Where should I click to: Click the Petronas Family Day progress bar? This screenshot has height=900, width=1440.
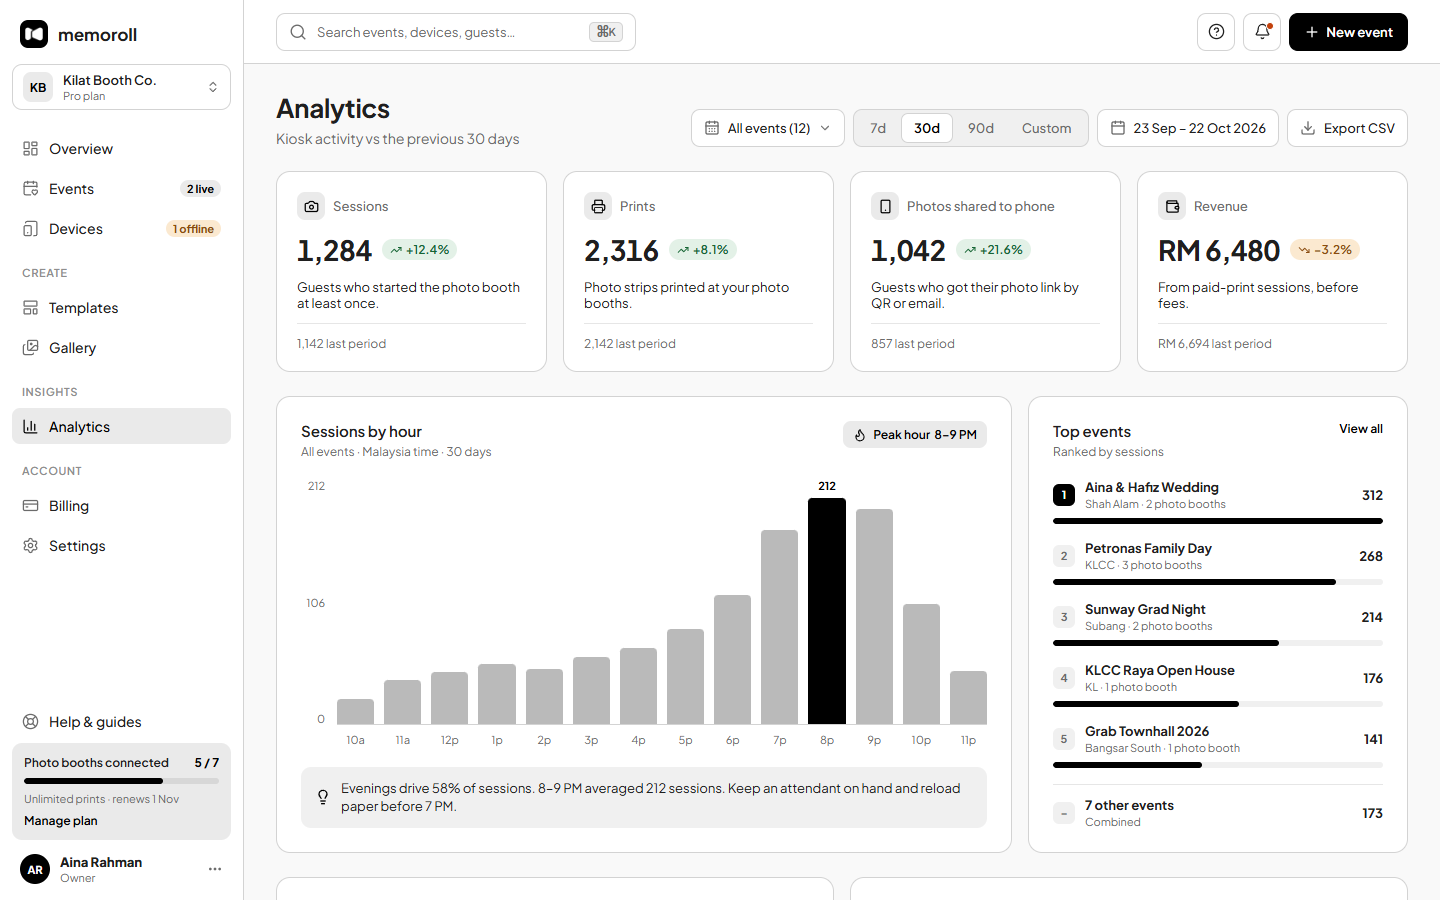pyautogui.click(x=1218, y=582)
